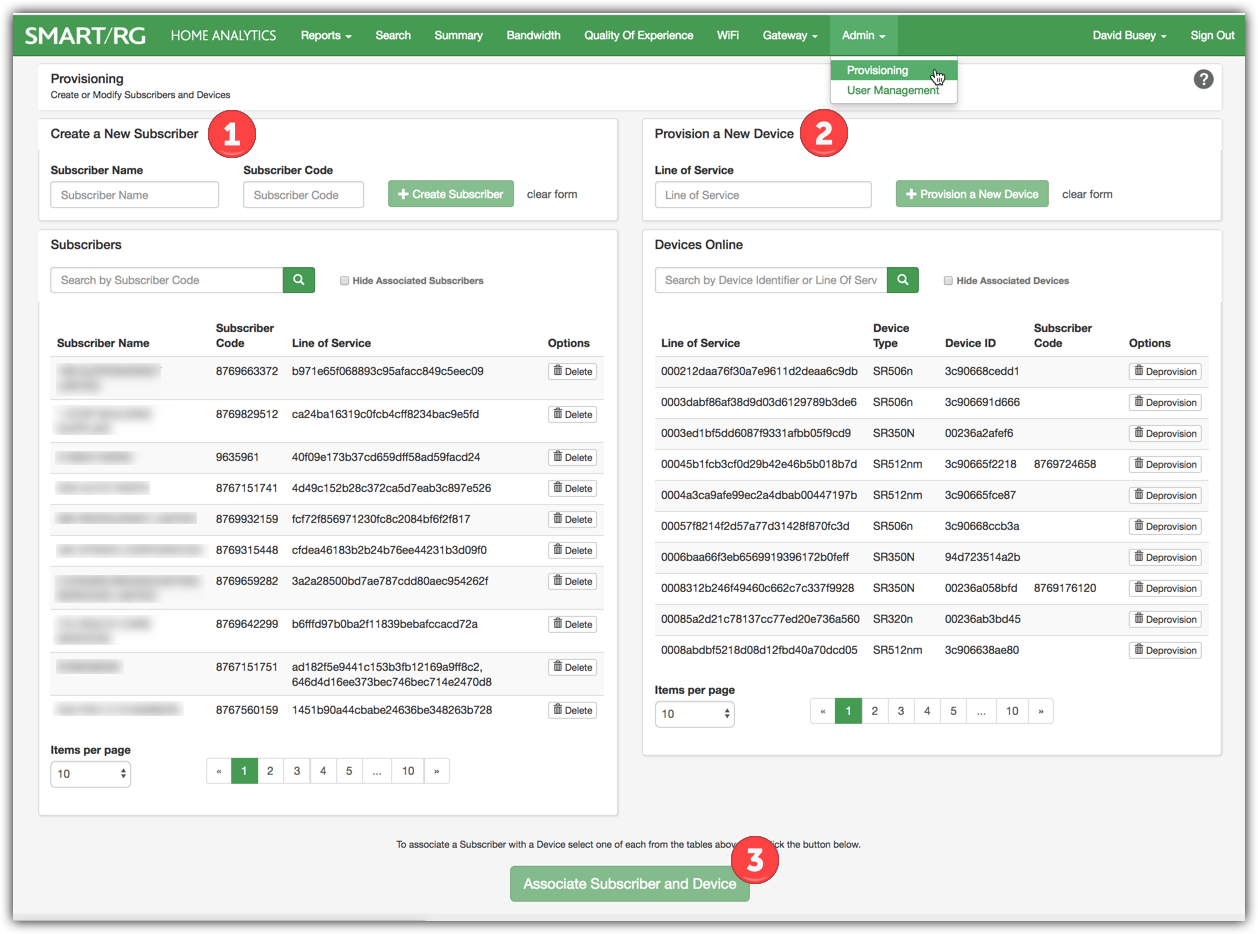Open Devices Online items per page dropdown

pos(694,714)
